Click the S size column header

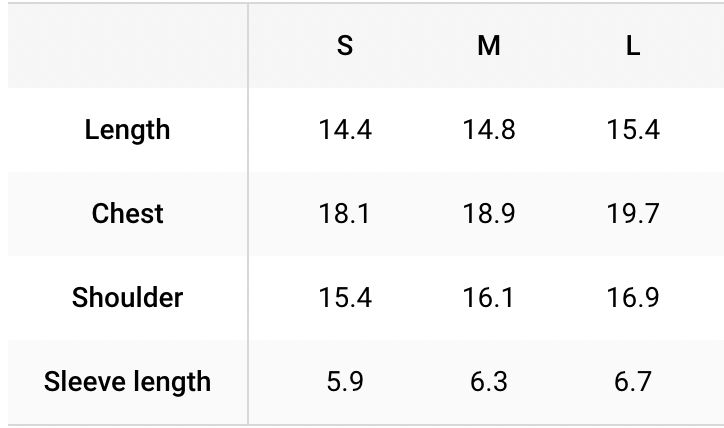tap(345, 47)
